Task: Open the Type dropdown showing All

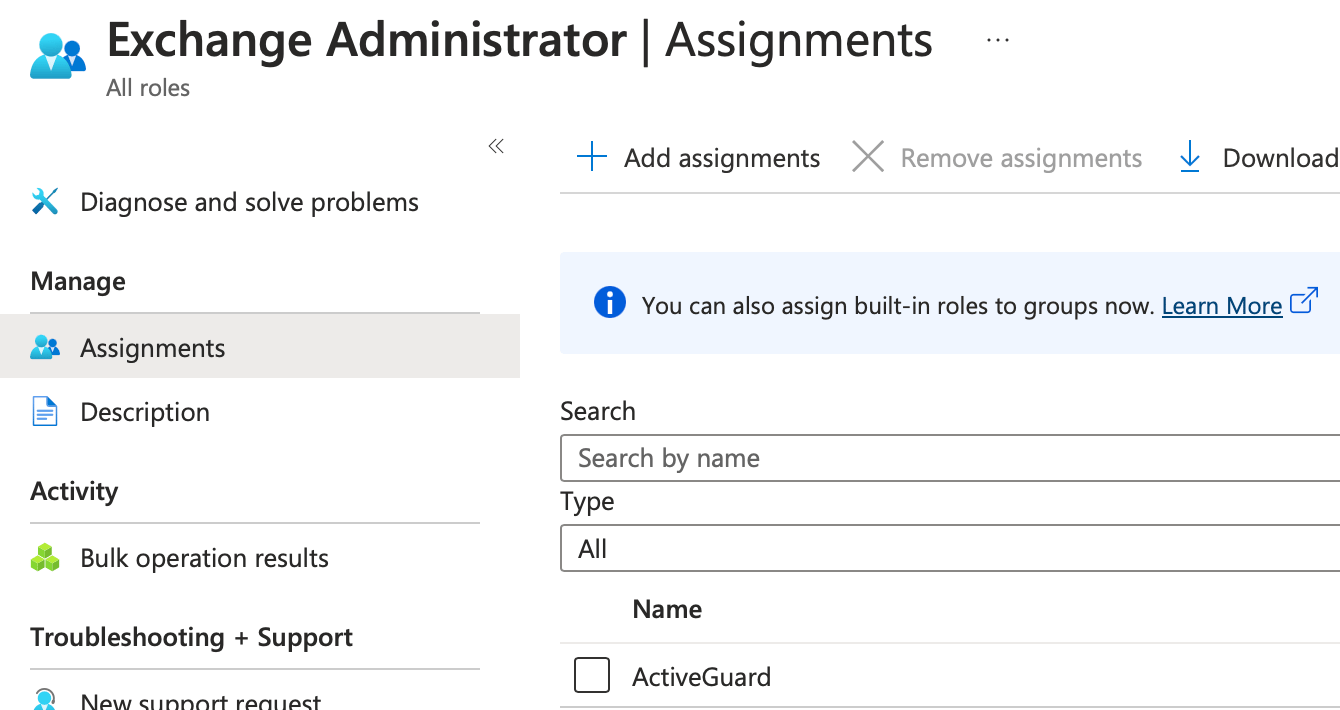Action: click(950, 548)
